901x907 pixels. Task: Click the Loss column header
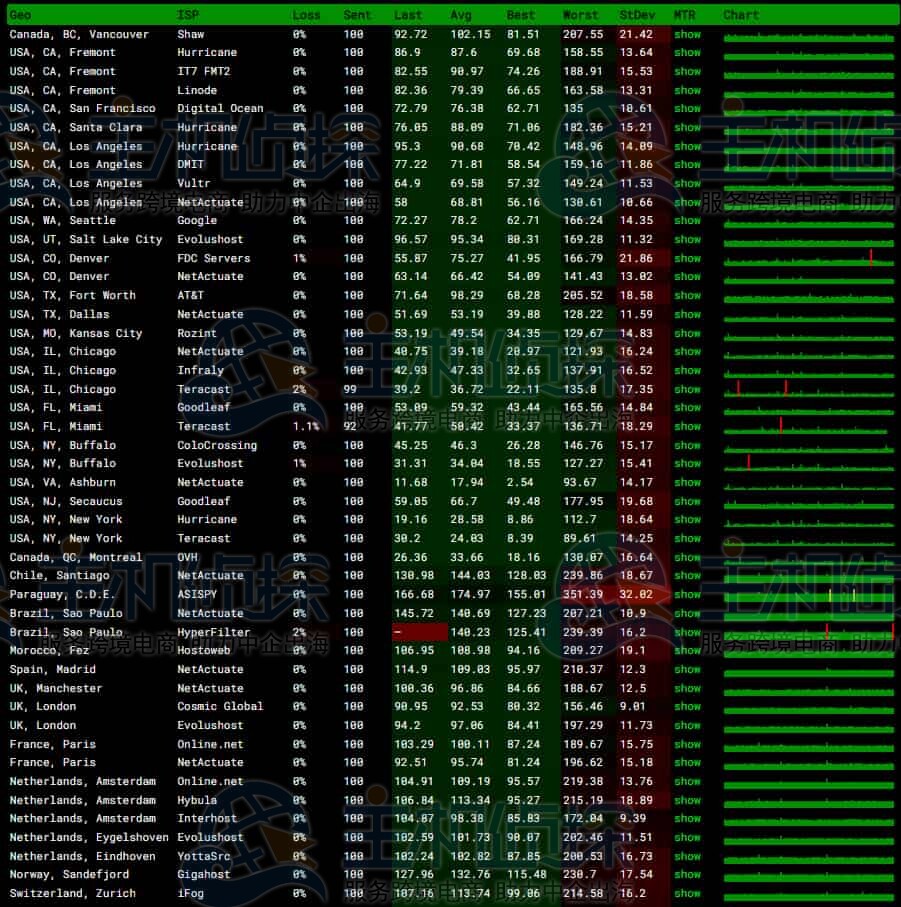307,15
